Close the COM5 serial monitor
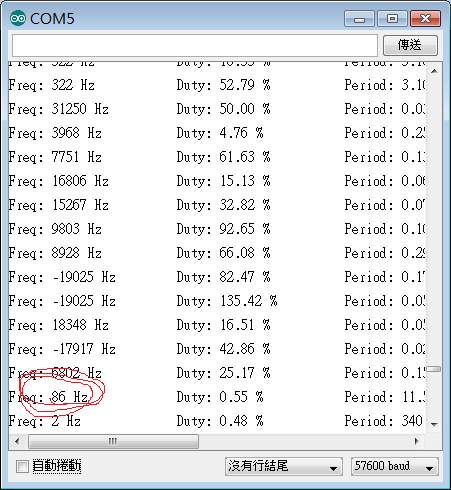The image size is (451, 490). pos(425,19)
